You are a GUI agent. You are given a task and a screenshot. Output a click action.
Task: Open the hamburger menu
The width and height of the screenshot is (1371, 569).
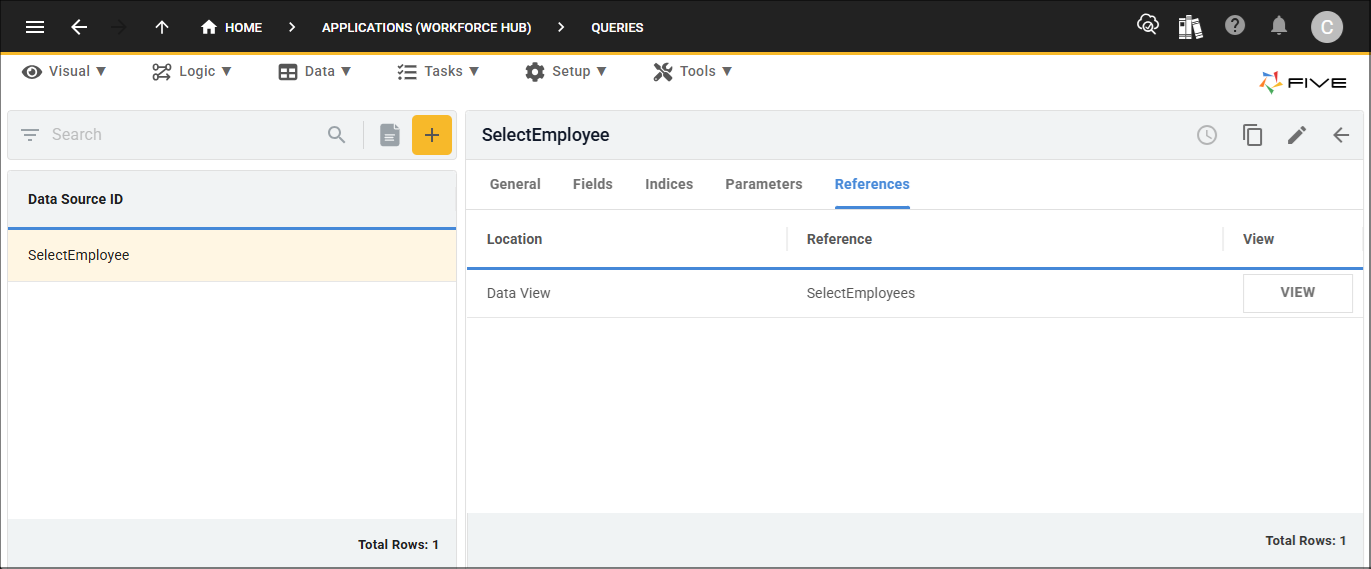tap(35, 27)
